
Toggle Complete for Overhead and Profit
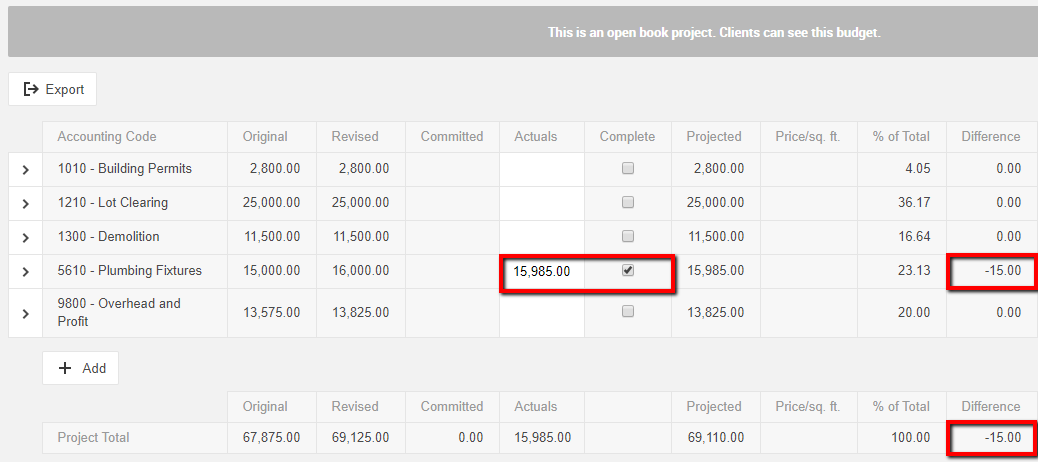628,312
